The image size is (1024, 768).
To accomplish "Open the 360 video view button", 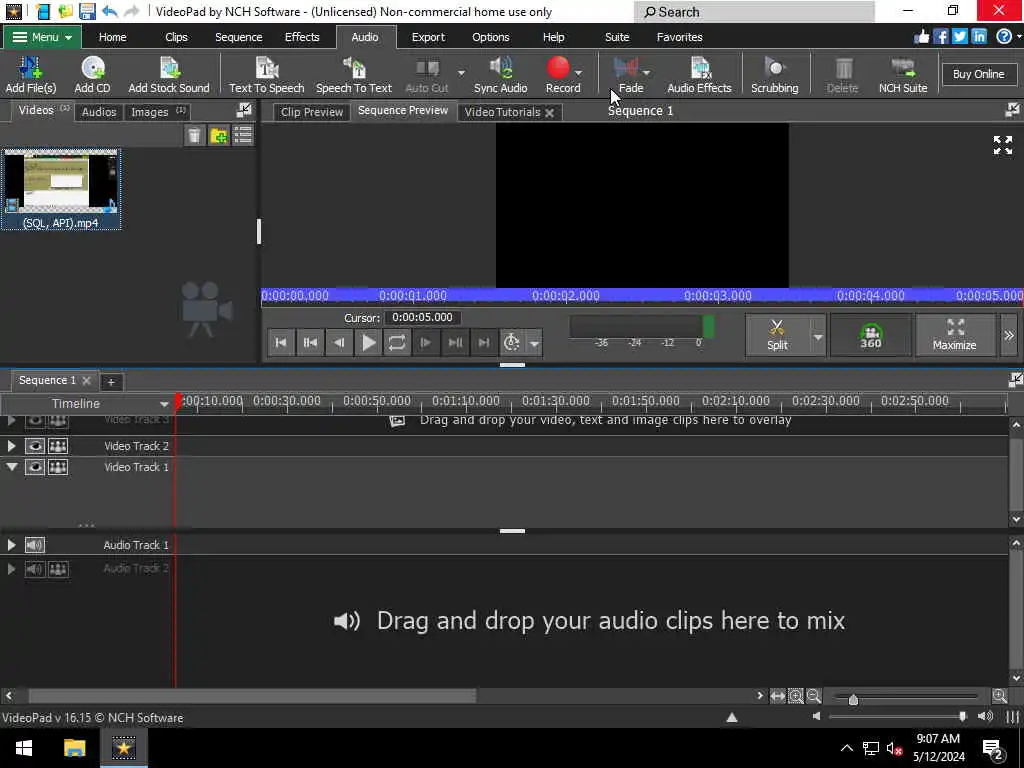I will click(871, 335).
